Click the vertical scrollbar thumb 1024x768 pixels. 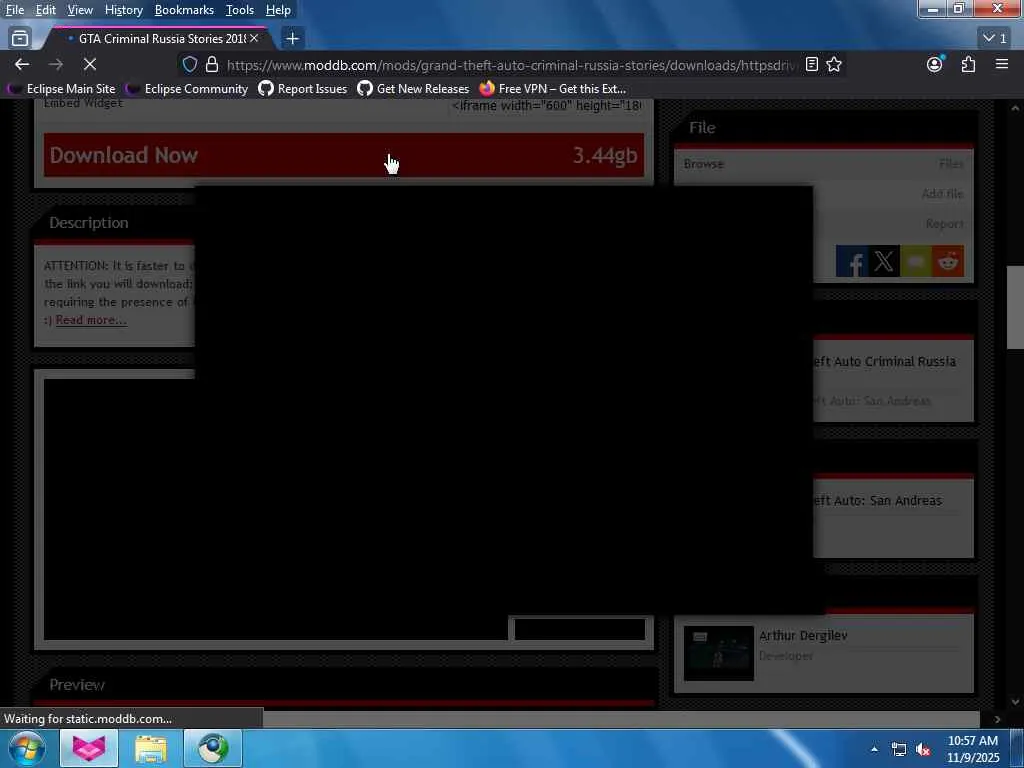(x=1015, y=308)
